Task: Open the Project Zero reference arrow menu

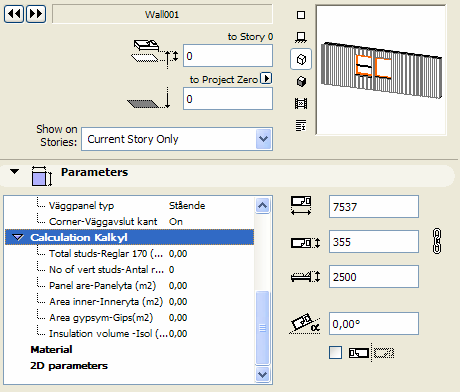Action: (266, 79)
